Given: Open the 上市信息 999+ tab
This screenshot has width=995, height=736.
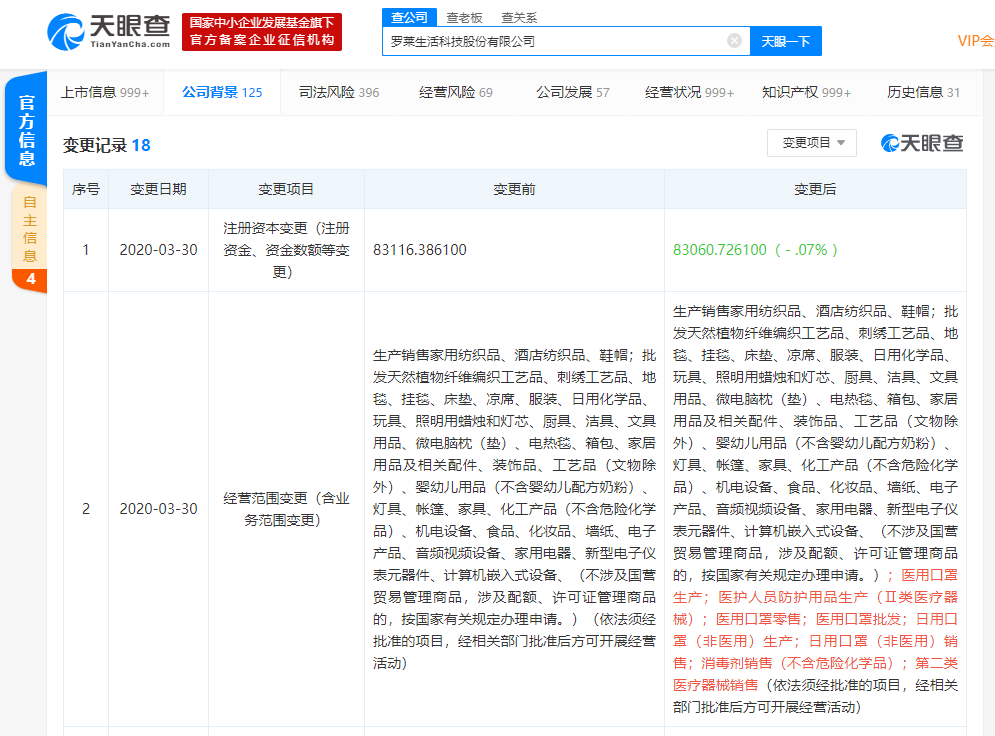Looking at the screenshot, I should [x=105, y=93].
